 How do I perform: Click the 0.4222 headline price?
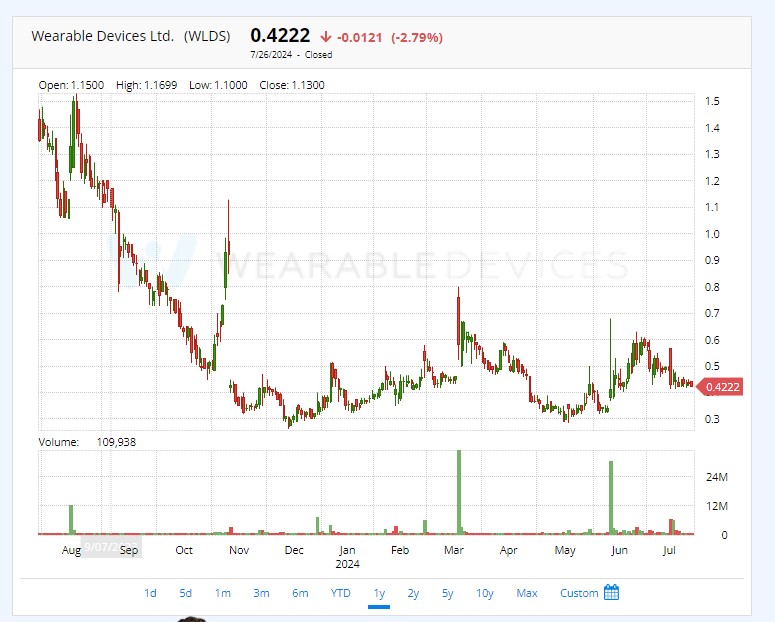point(280,36)
